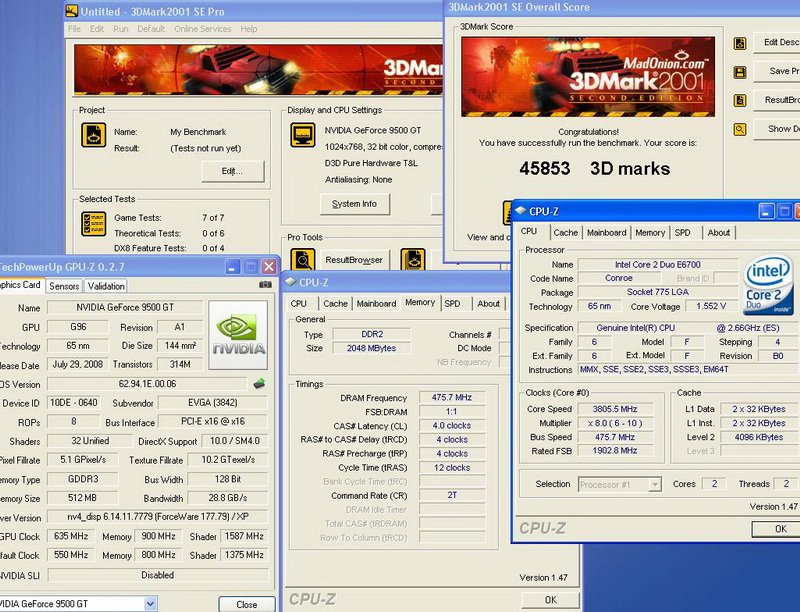The height and width of the screenshot is (612, 800).
Task: Click the Edit Description button
Action: tap(777, 42)
